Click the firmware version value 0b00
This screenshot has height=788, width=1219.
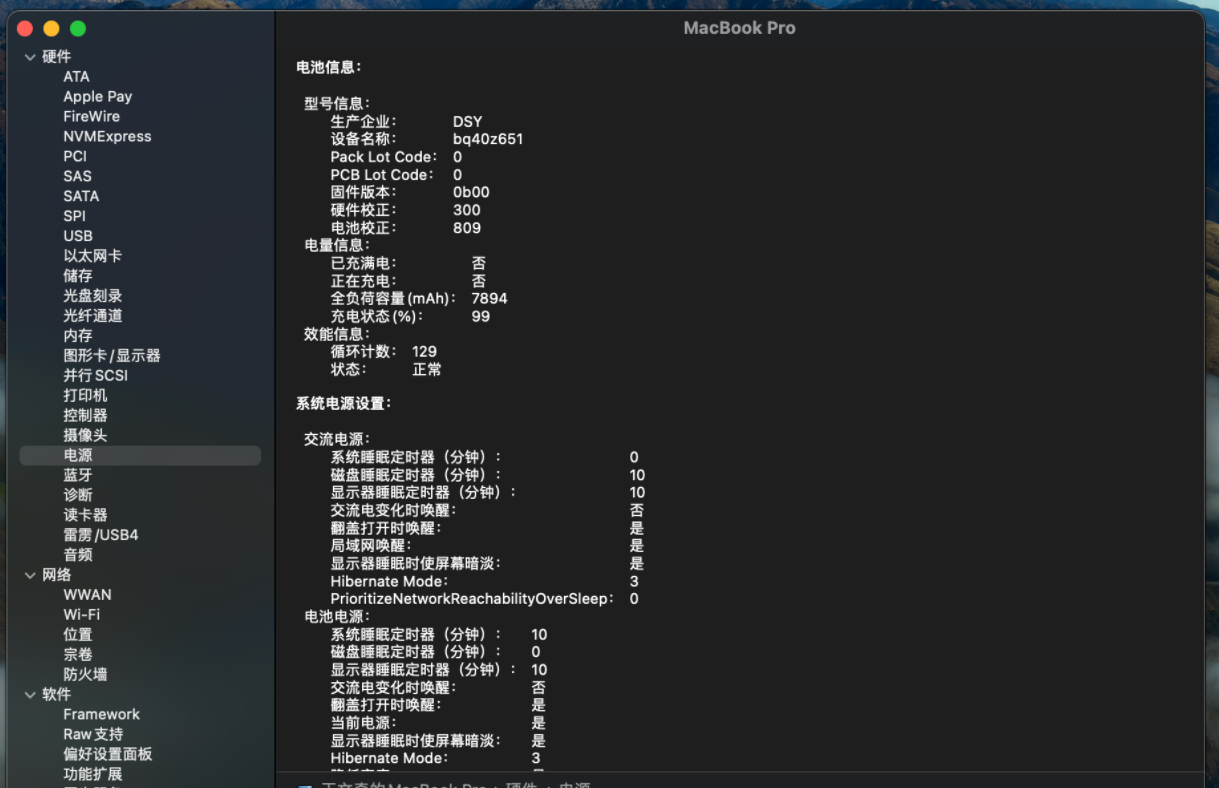[471, 192]
